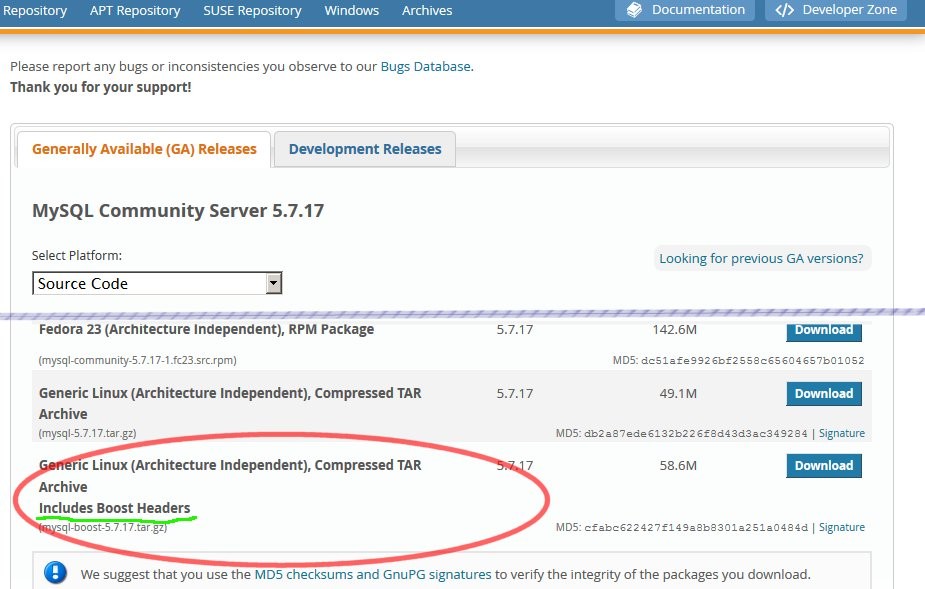Follow MD5 checksums and GnuPG signatures link

pyautogui.click(x=372, y=574)
